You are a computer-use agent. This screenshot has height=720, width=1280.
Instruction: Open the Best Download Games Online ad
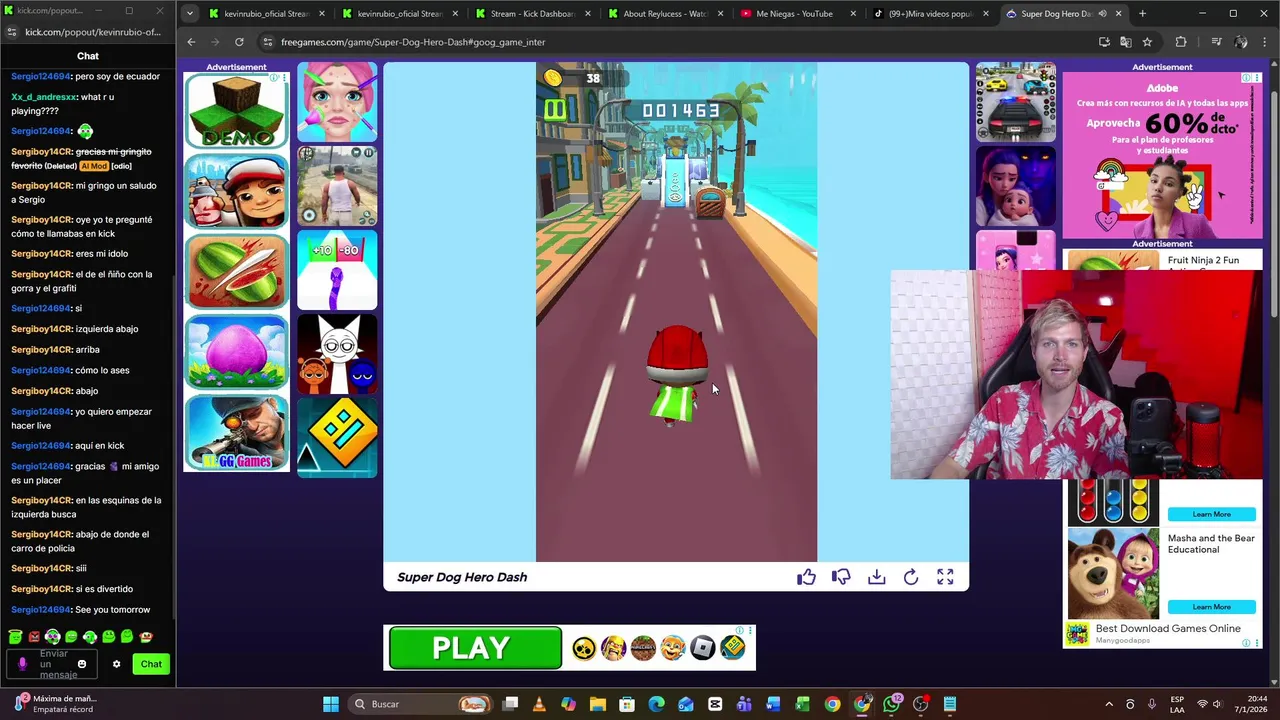tap(1168, 629)
